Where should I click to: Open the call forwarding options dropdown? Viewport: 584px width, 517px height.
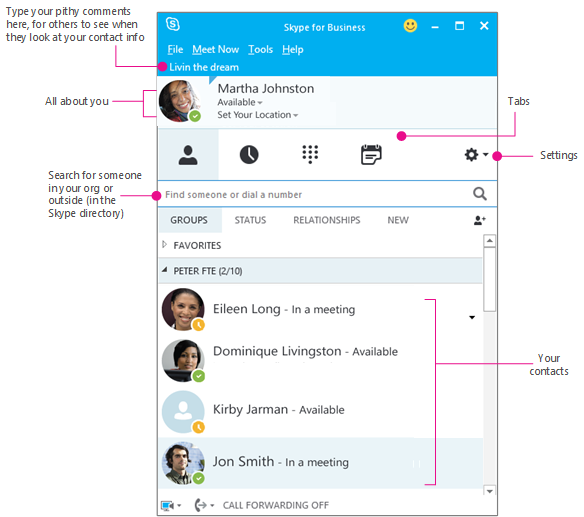[204, 505]
